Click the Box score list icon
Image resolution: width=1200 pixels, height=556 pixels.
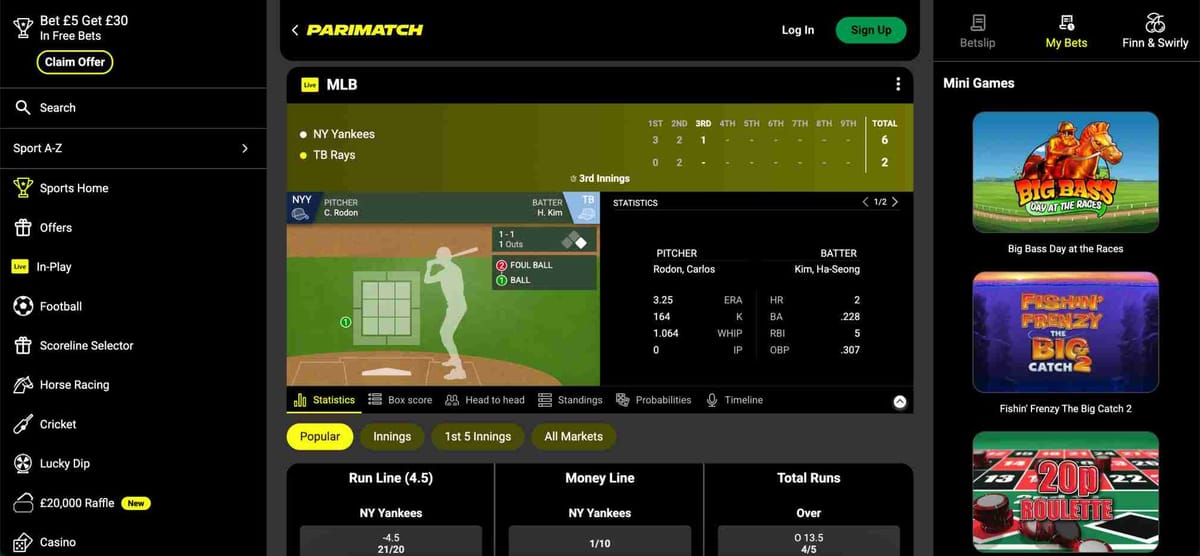375,400
